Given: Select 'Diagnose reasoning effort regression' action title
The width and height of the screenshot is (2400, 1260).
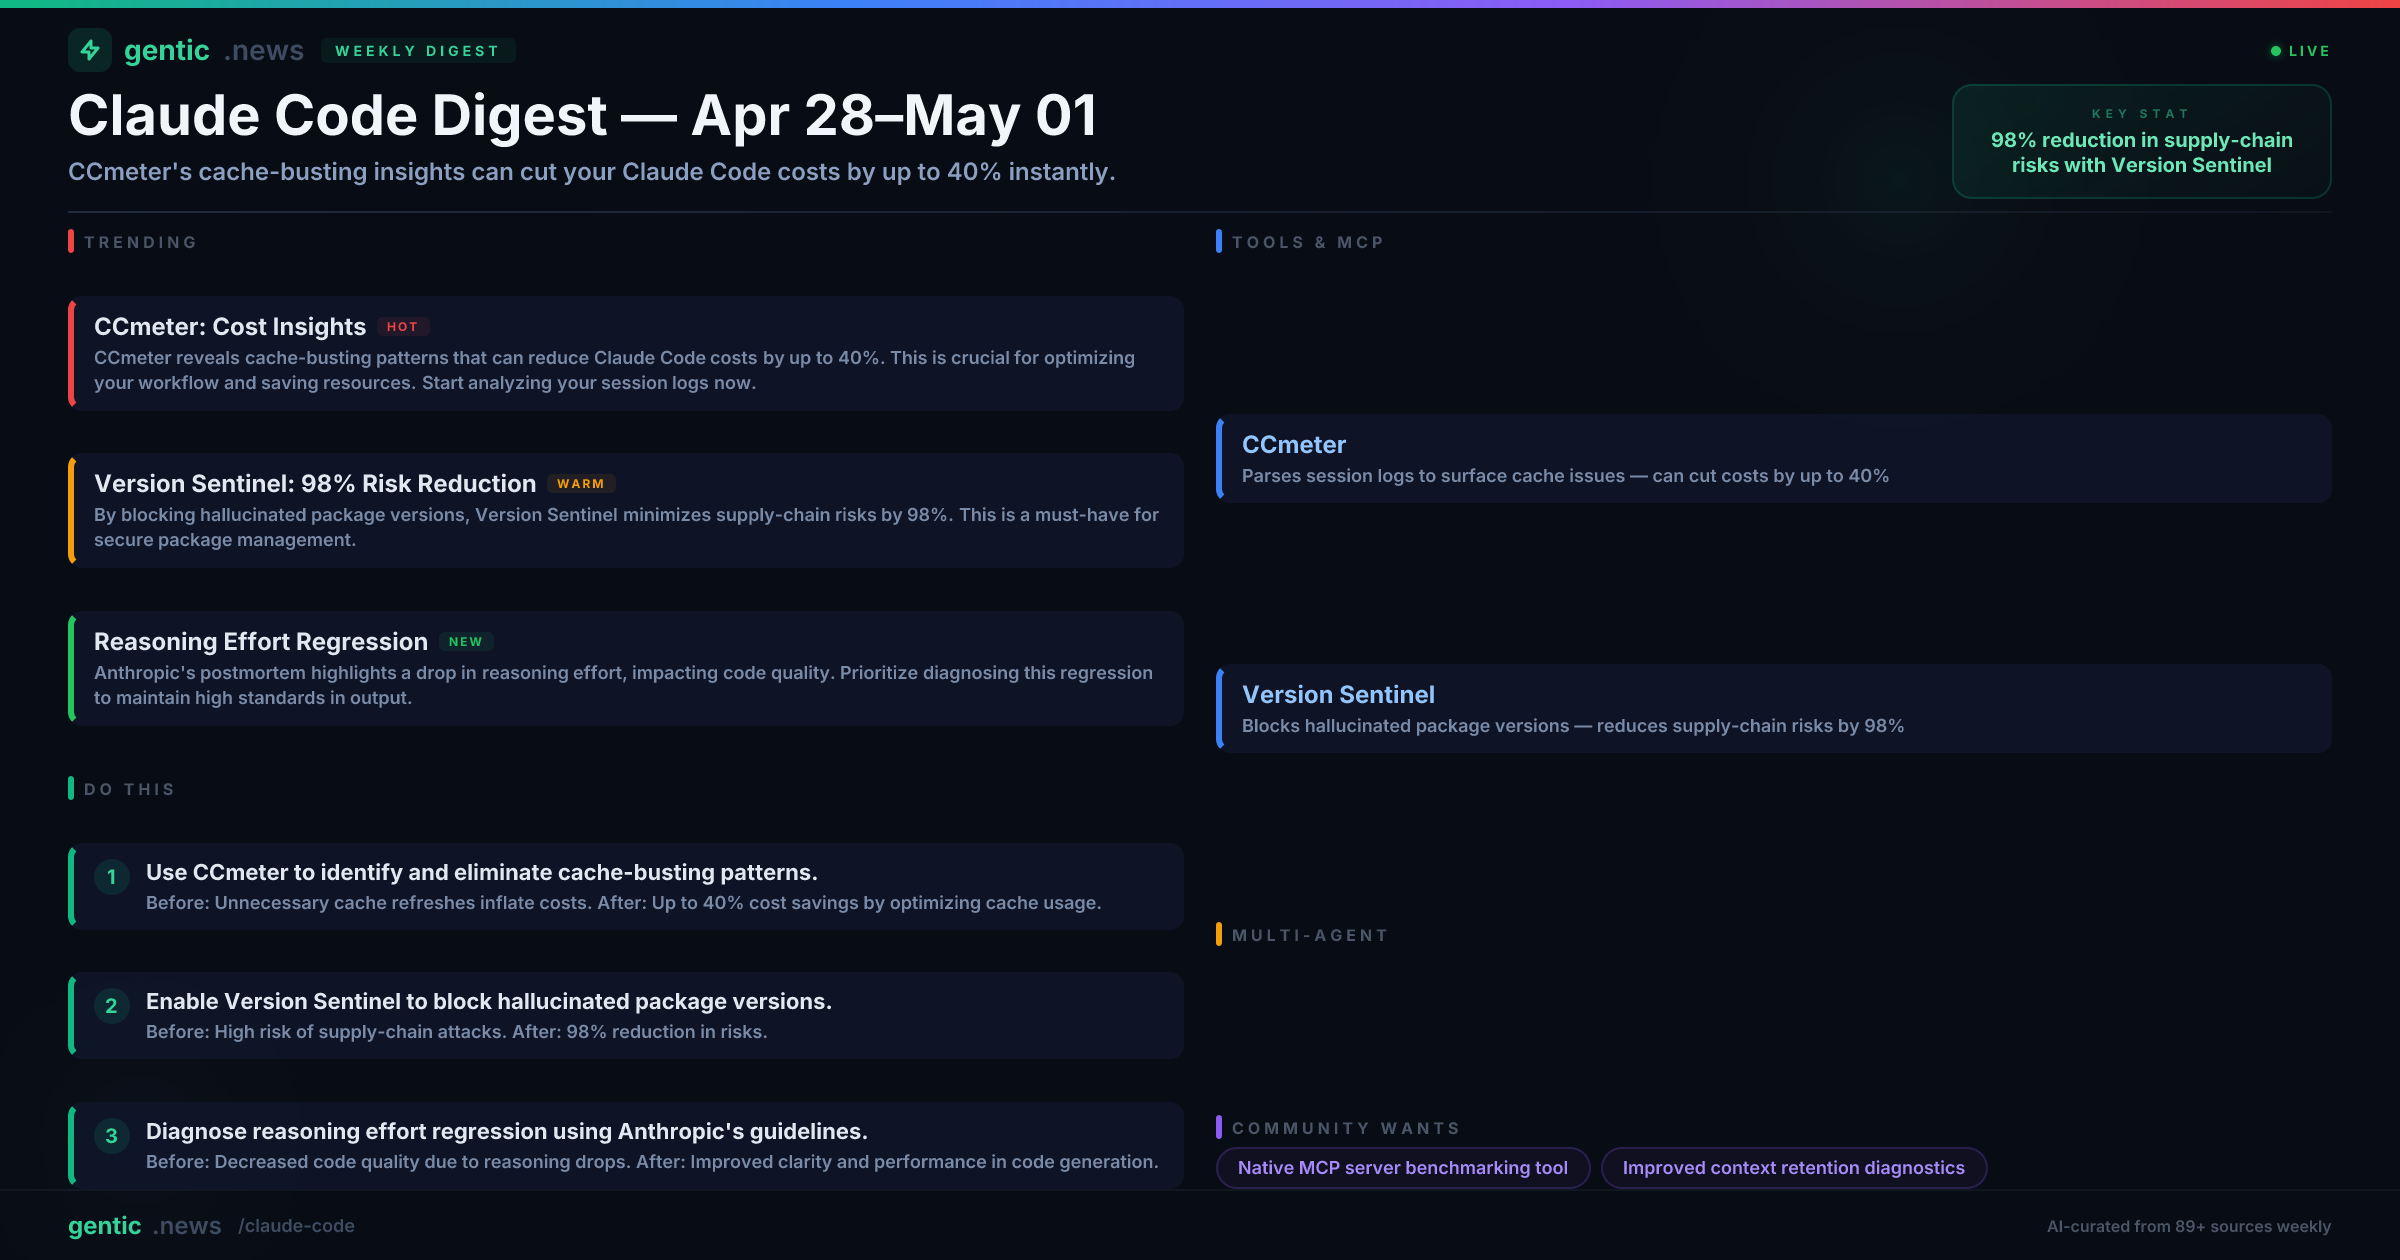Looking at the screenshot, I should [x=507, y=1131].
